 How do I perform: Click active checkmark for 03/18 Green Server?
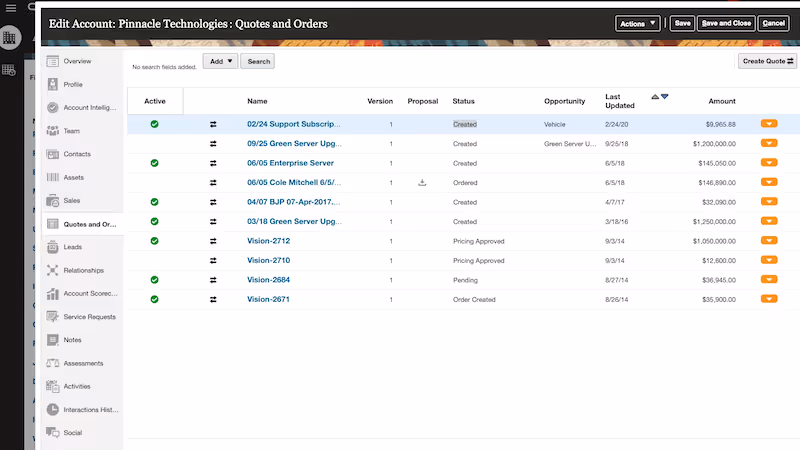155,221
